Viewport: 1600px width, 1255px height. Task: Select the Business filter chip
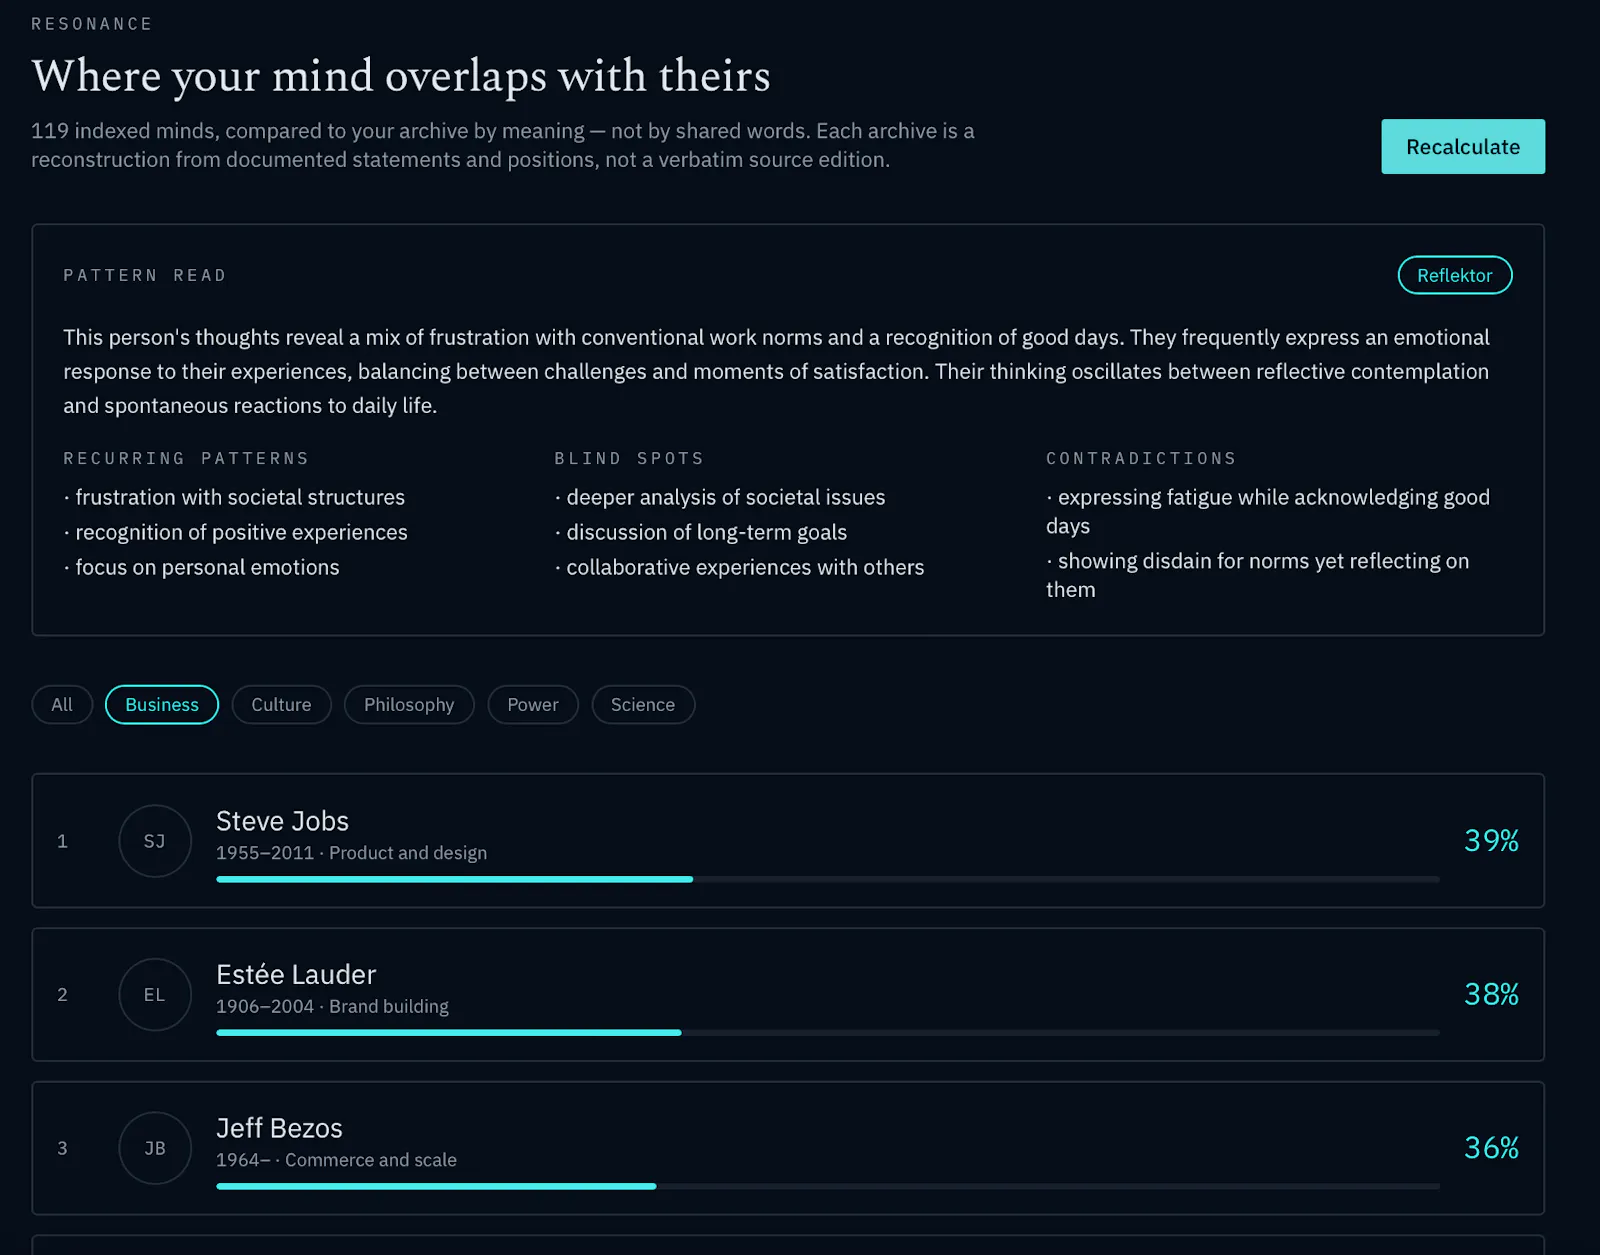(x=162, y=705)
